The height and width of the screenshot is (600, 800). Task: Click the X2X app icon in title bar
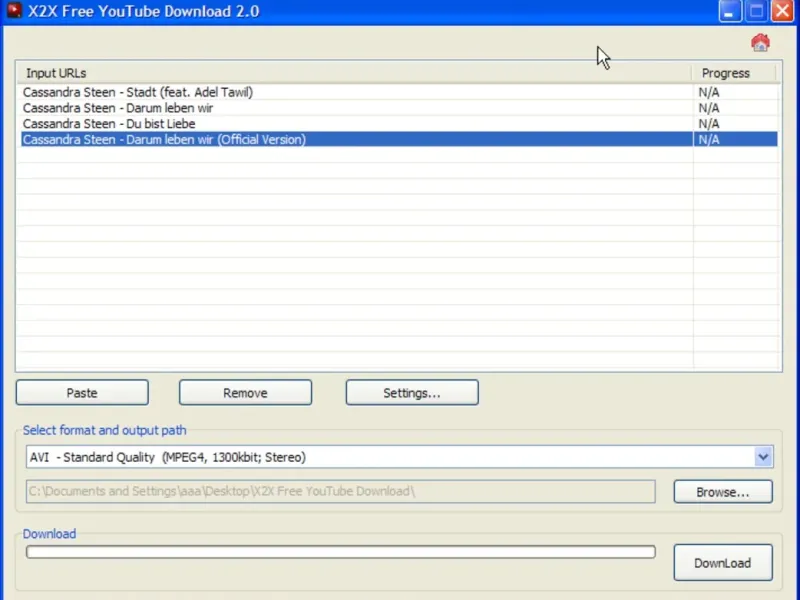coord(14,10)
